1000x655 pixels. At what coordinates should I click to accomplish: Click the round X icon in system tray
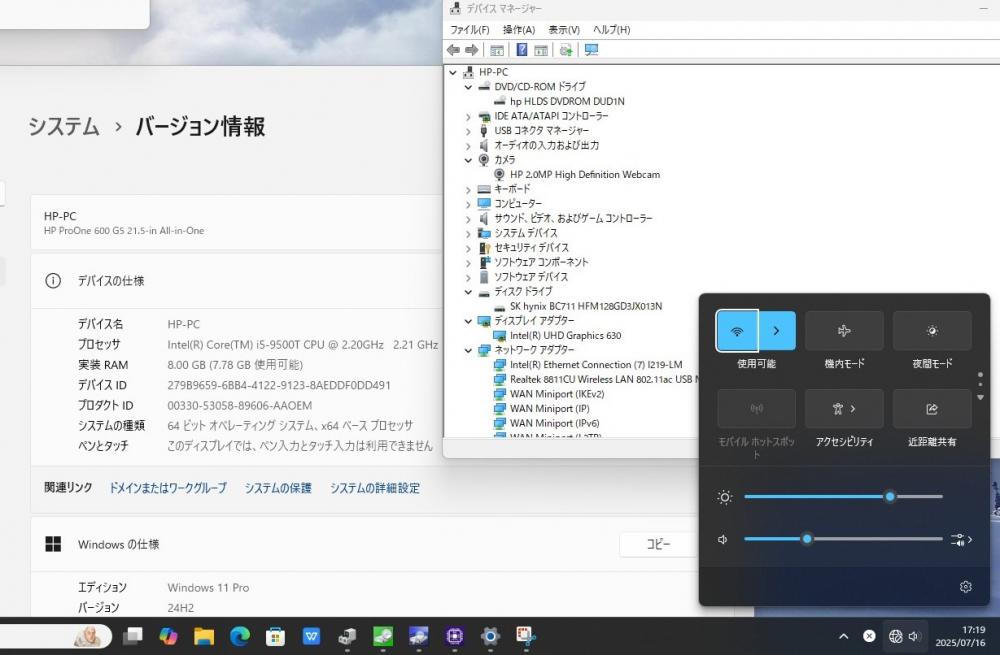pos(869,636)
